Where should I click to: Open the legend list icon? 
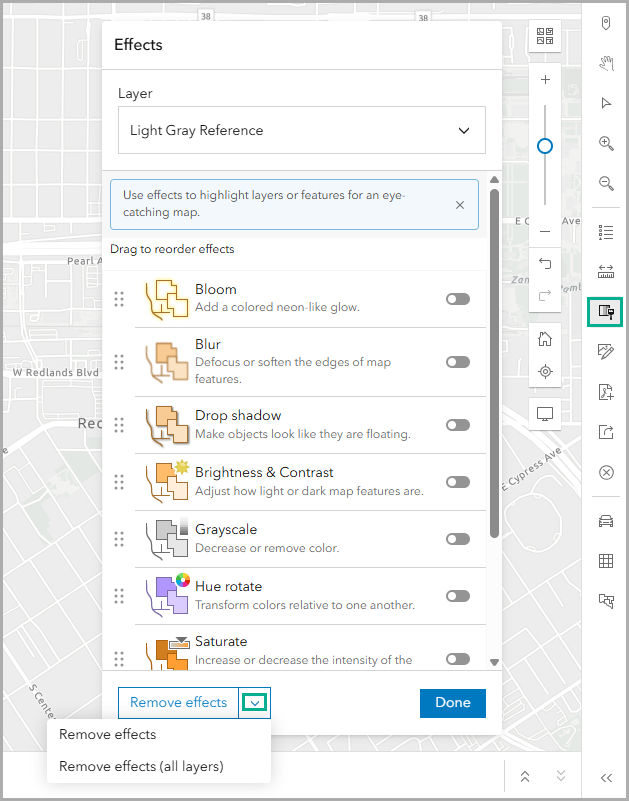pyautogui.click(x=605, y=232)
